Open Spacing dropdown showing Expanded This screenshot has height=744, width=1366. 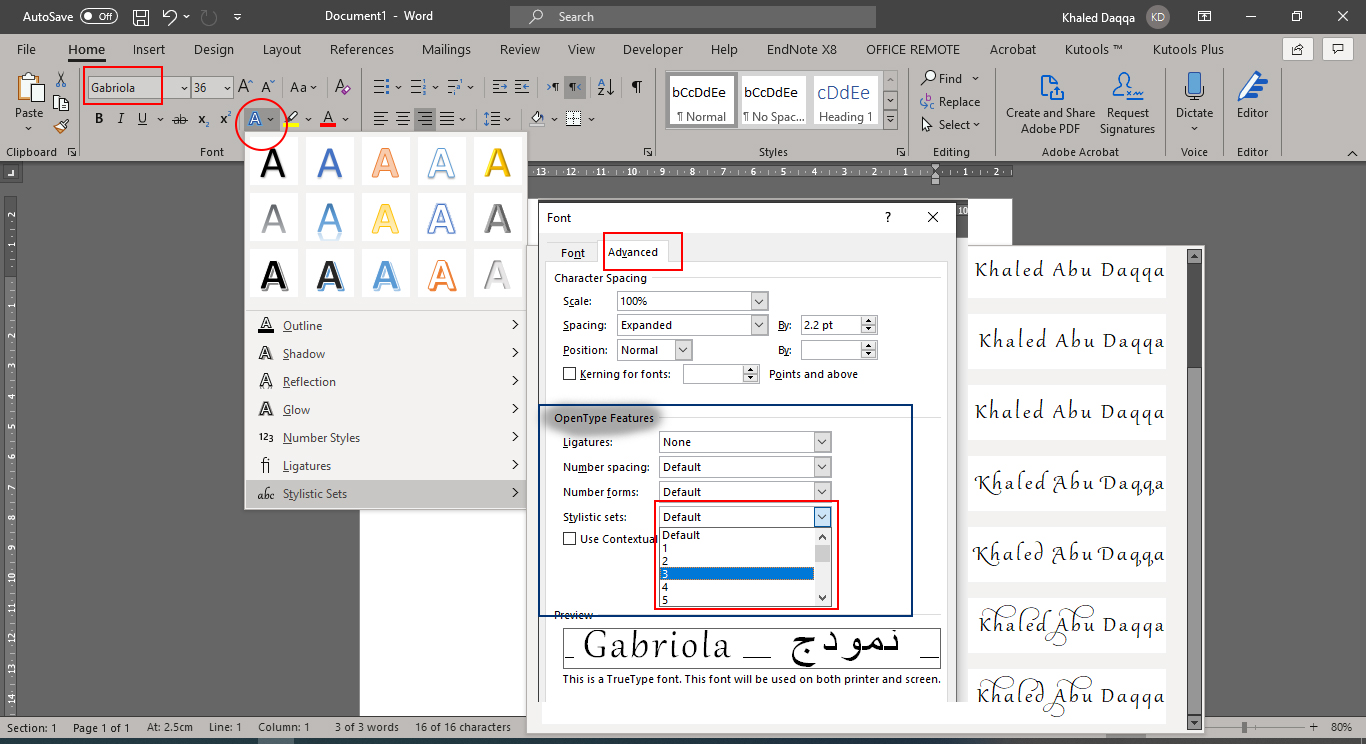click(759, 325)
